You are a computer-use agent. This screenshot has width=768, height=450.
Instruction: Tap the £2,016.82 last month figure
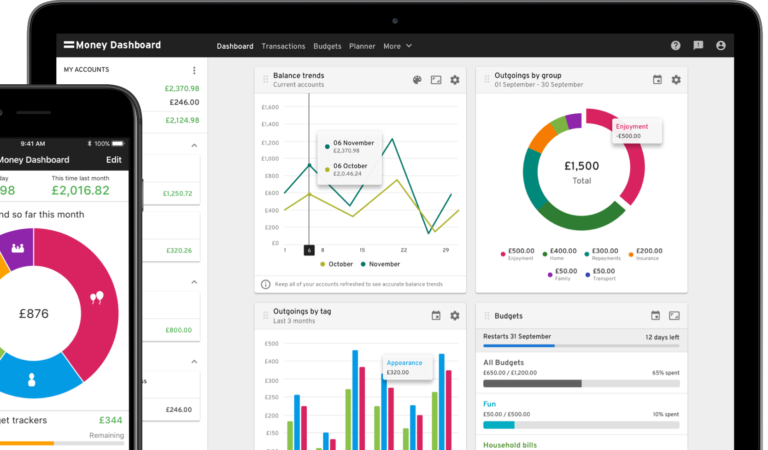click(80, 190)
